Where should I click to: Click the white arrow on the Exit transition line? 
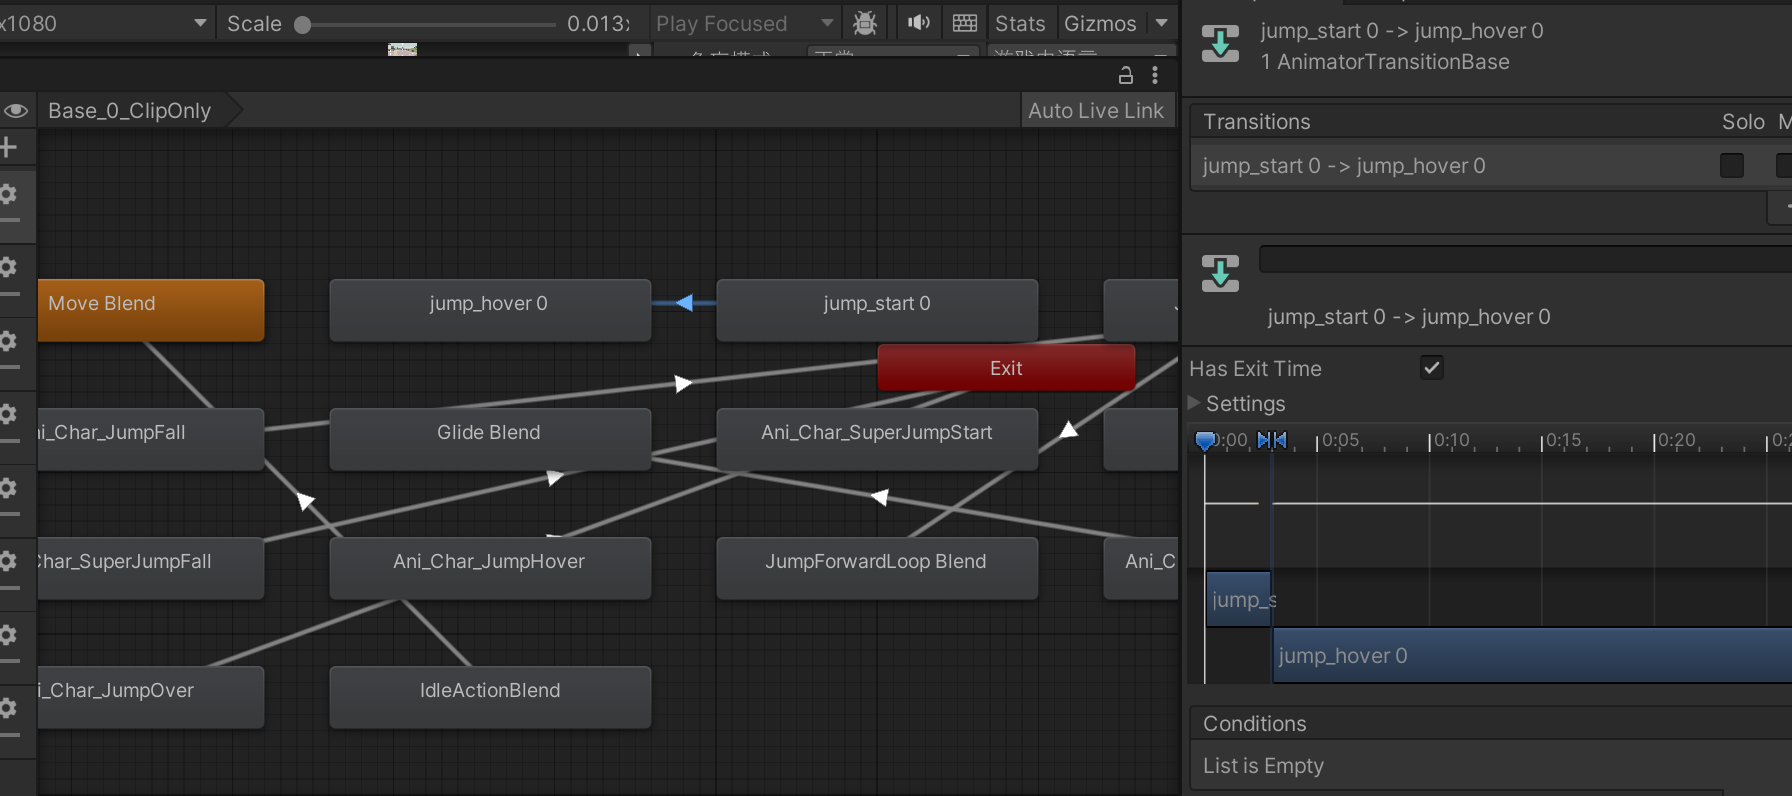(683, 384)
